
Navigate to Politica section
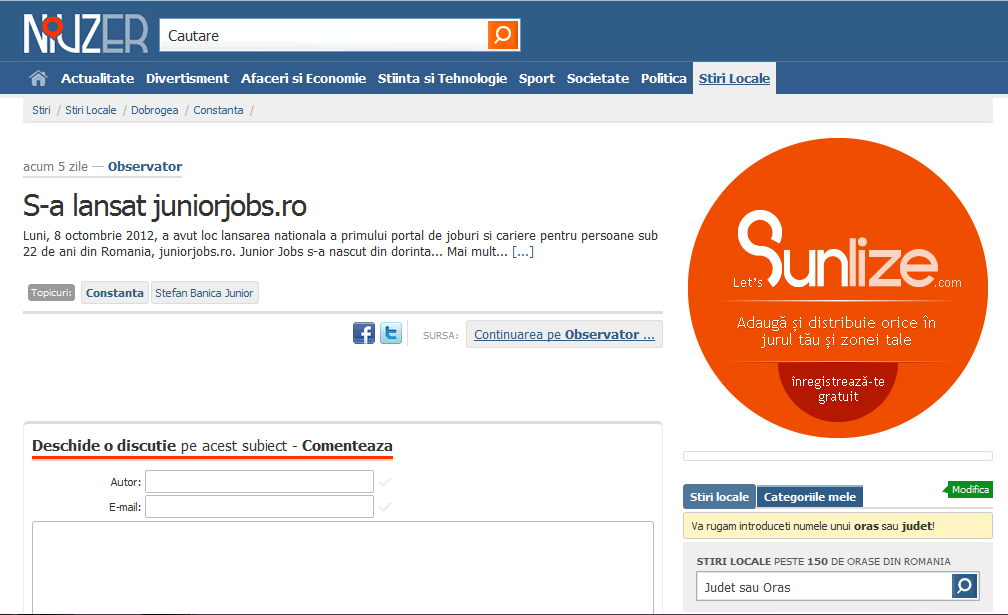pyautogui.click(x=663, y=78)
